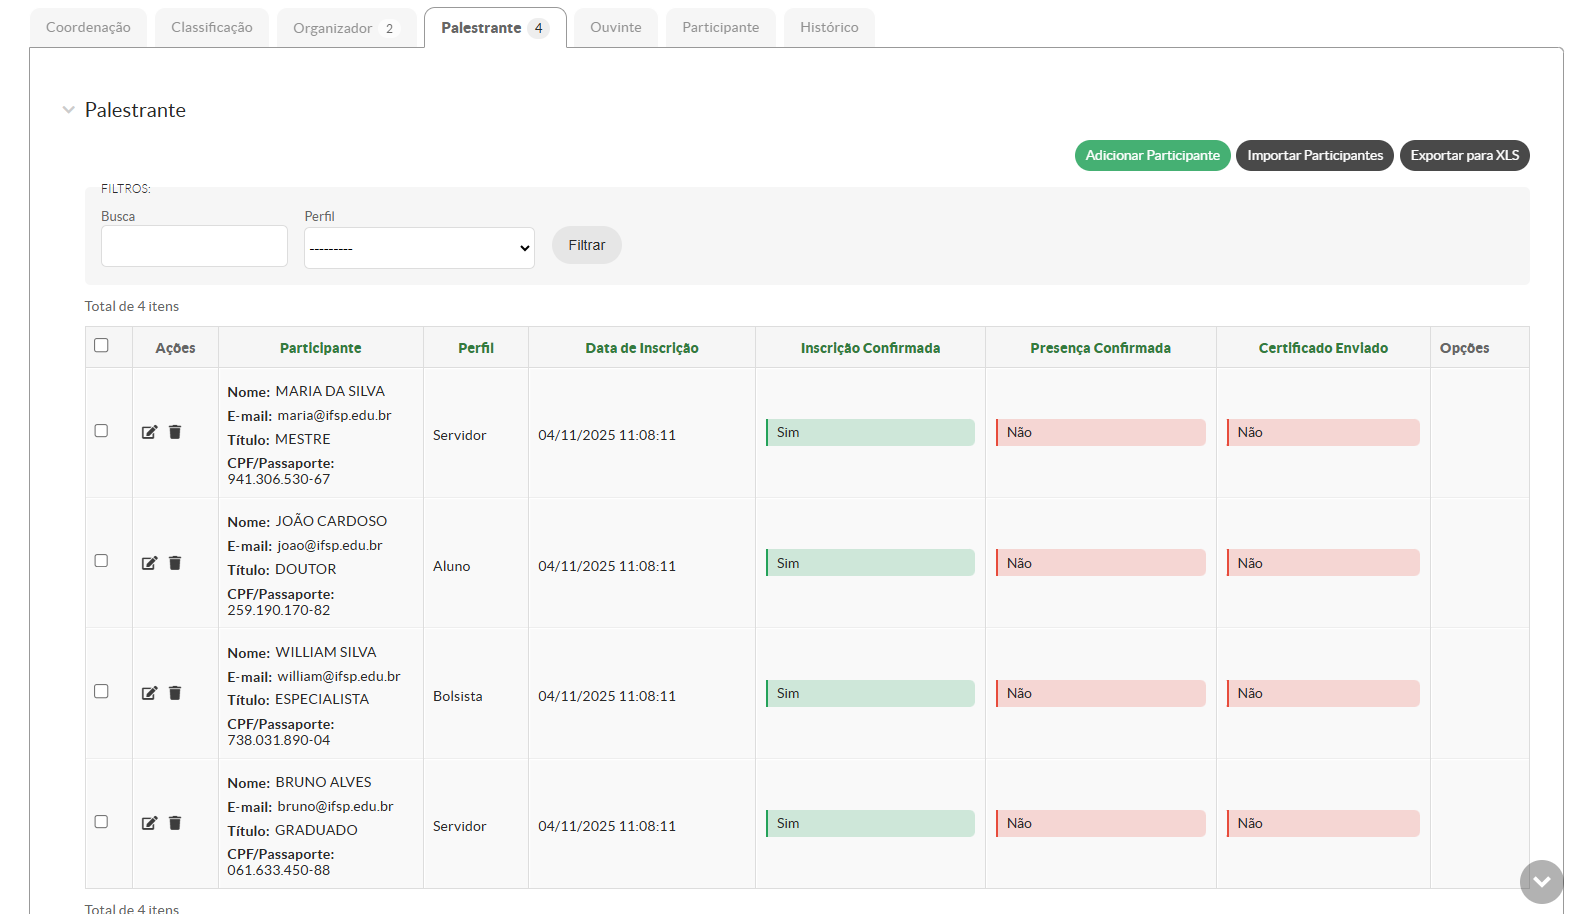Viewport: 1573px width, 914px height.
Task: Collapse the Palestrante section chevron
Action: click(x=68, y=110)
